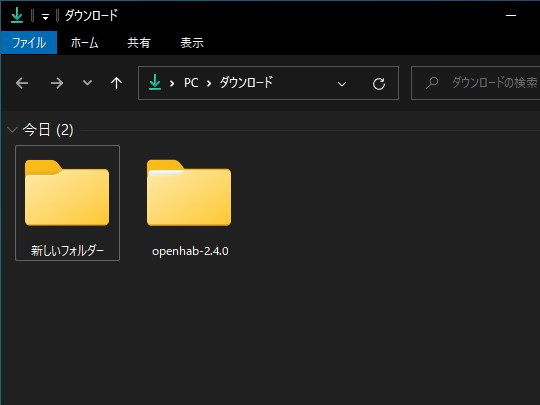
Task: Switch to the 共有 ribbon tab
Action: pos(139,43)
